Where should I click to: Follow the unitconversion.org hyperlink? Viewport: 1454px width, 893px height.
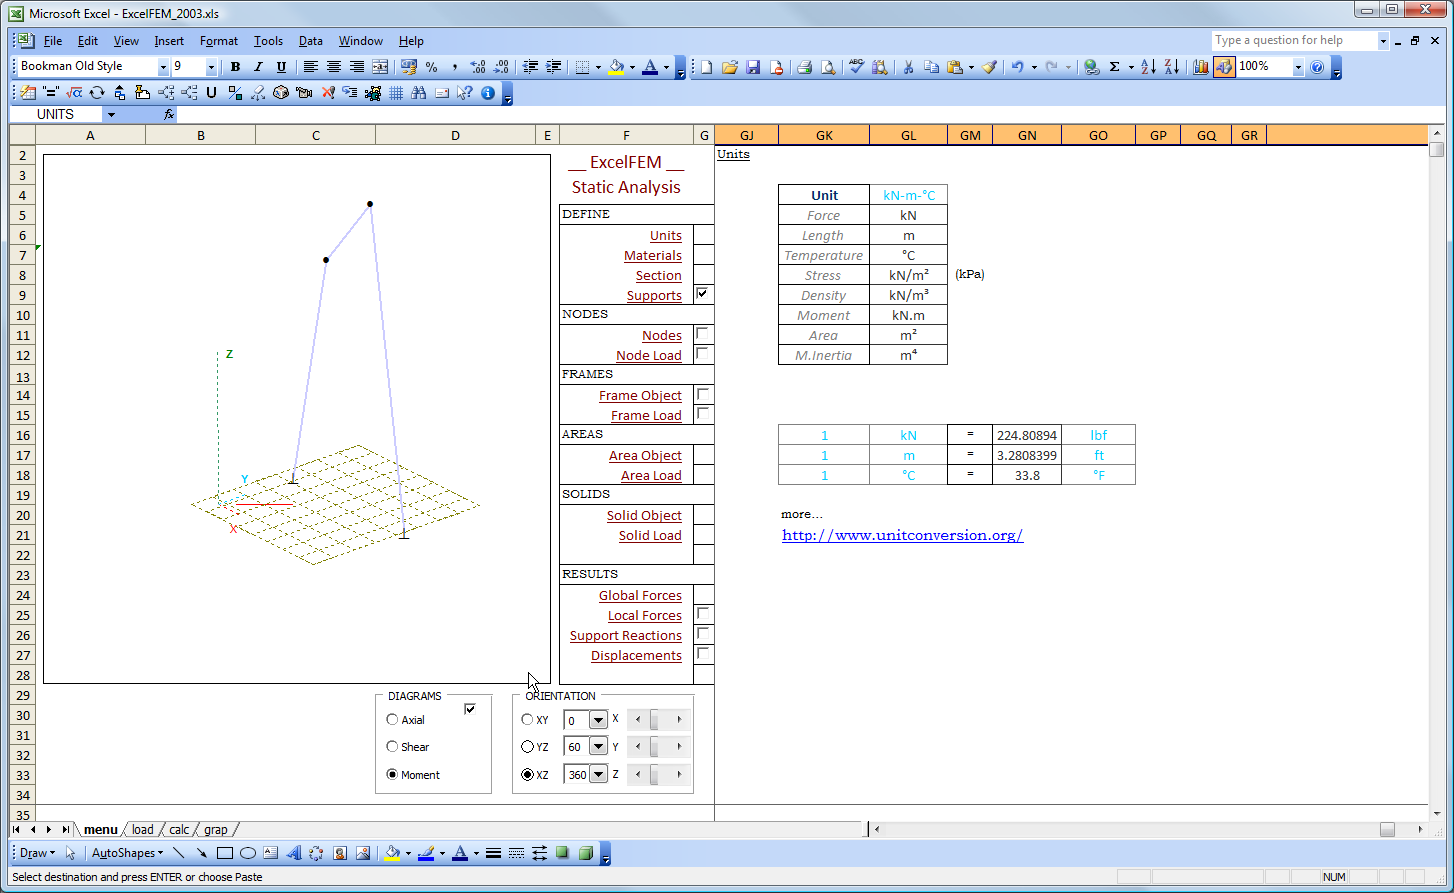point(902,535)
